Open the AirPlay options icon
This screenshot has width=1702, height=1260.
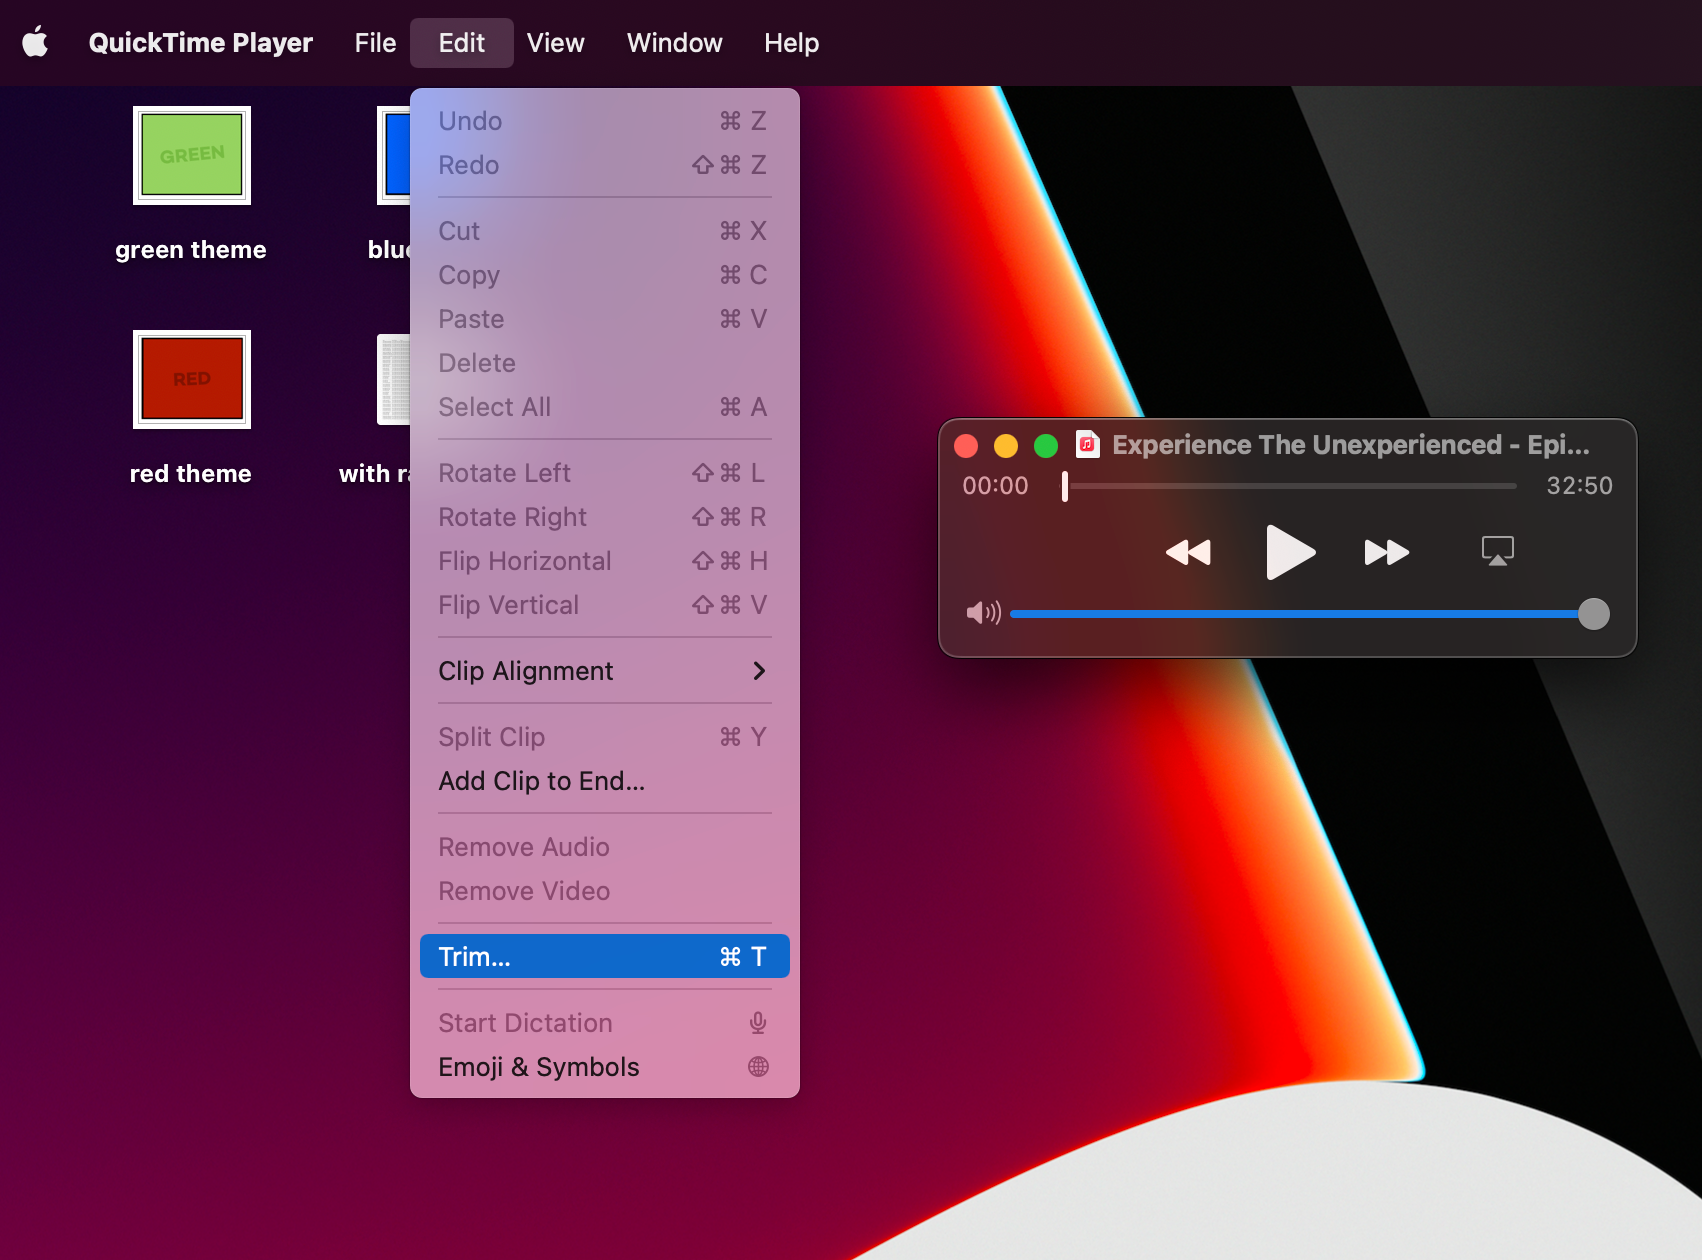click(1497, 551)
